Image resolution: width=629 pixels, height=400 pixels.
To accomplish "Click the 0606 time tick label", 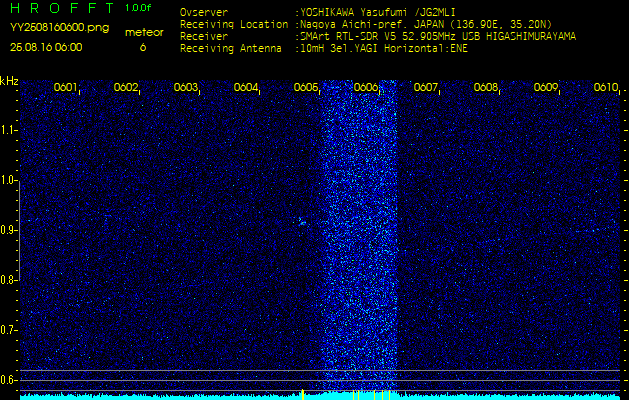I will pos(365,87).
